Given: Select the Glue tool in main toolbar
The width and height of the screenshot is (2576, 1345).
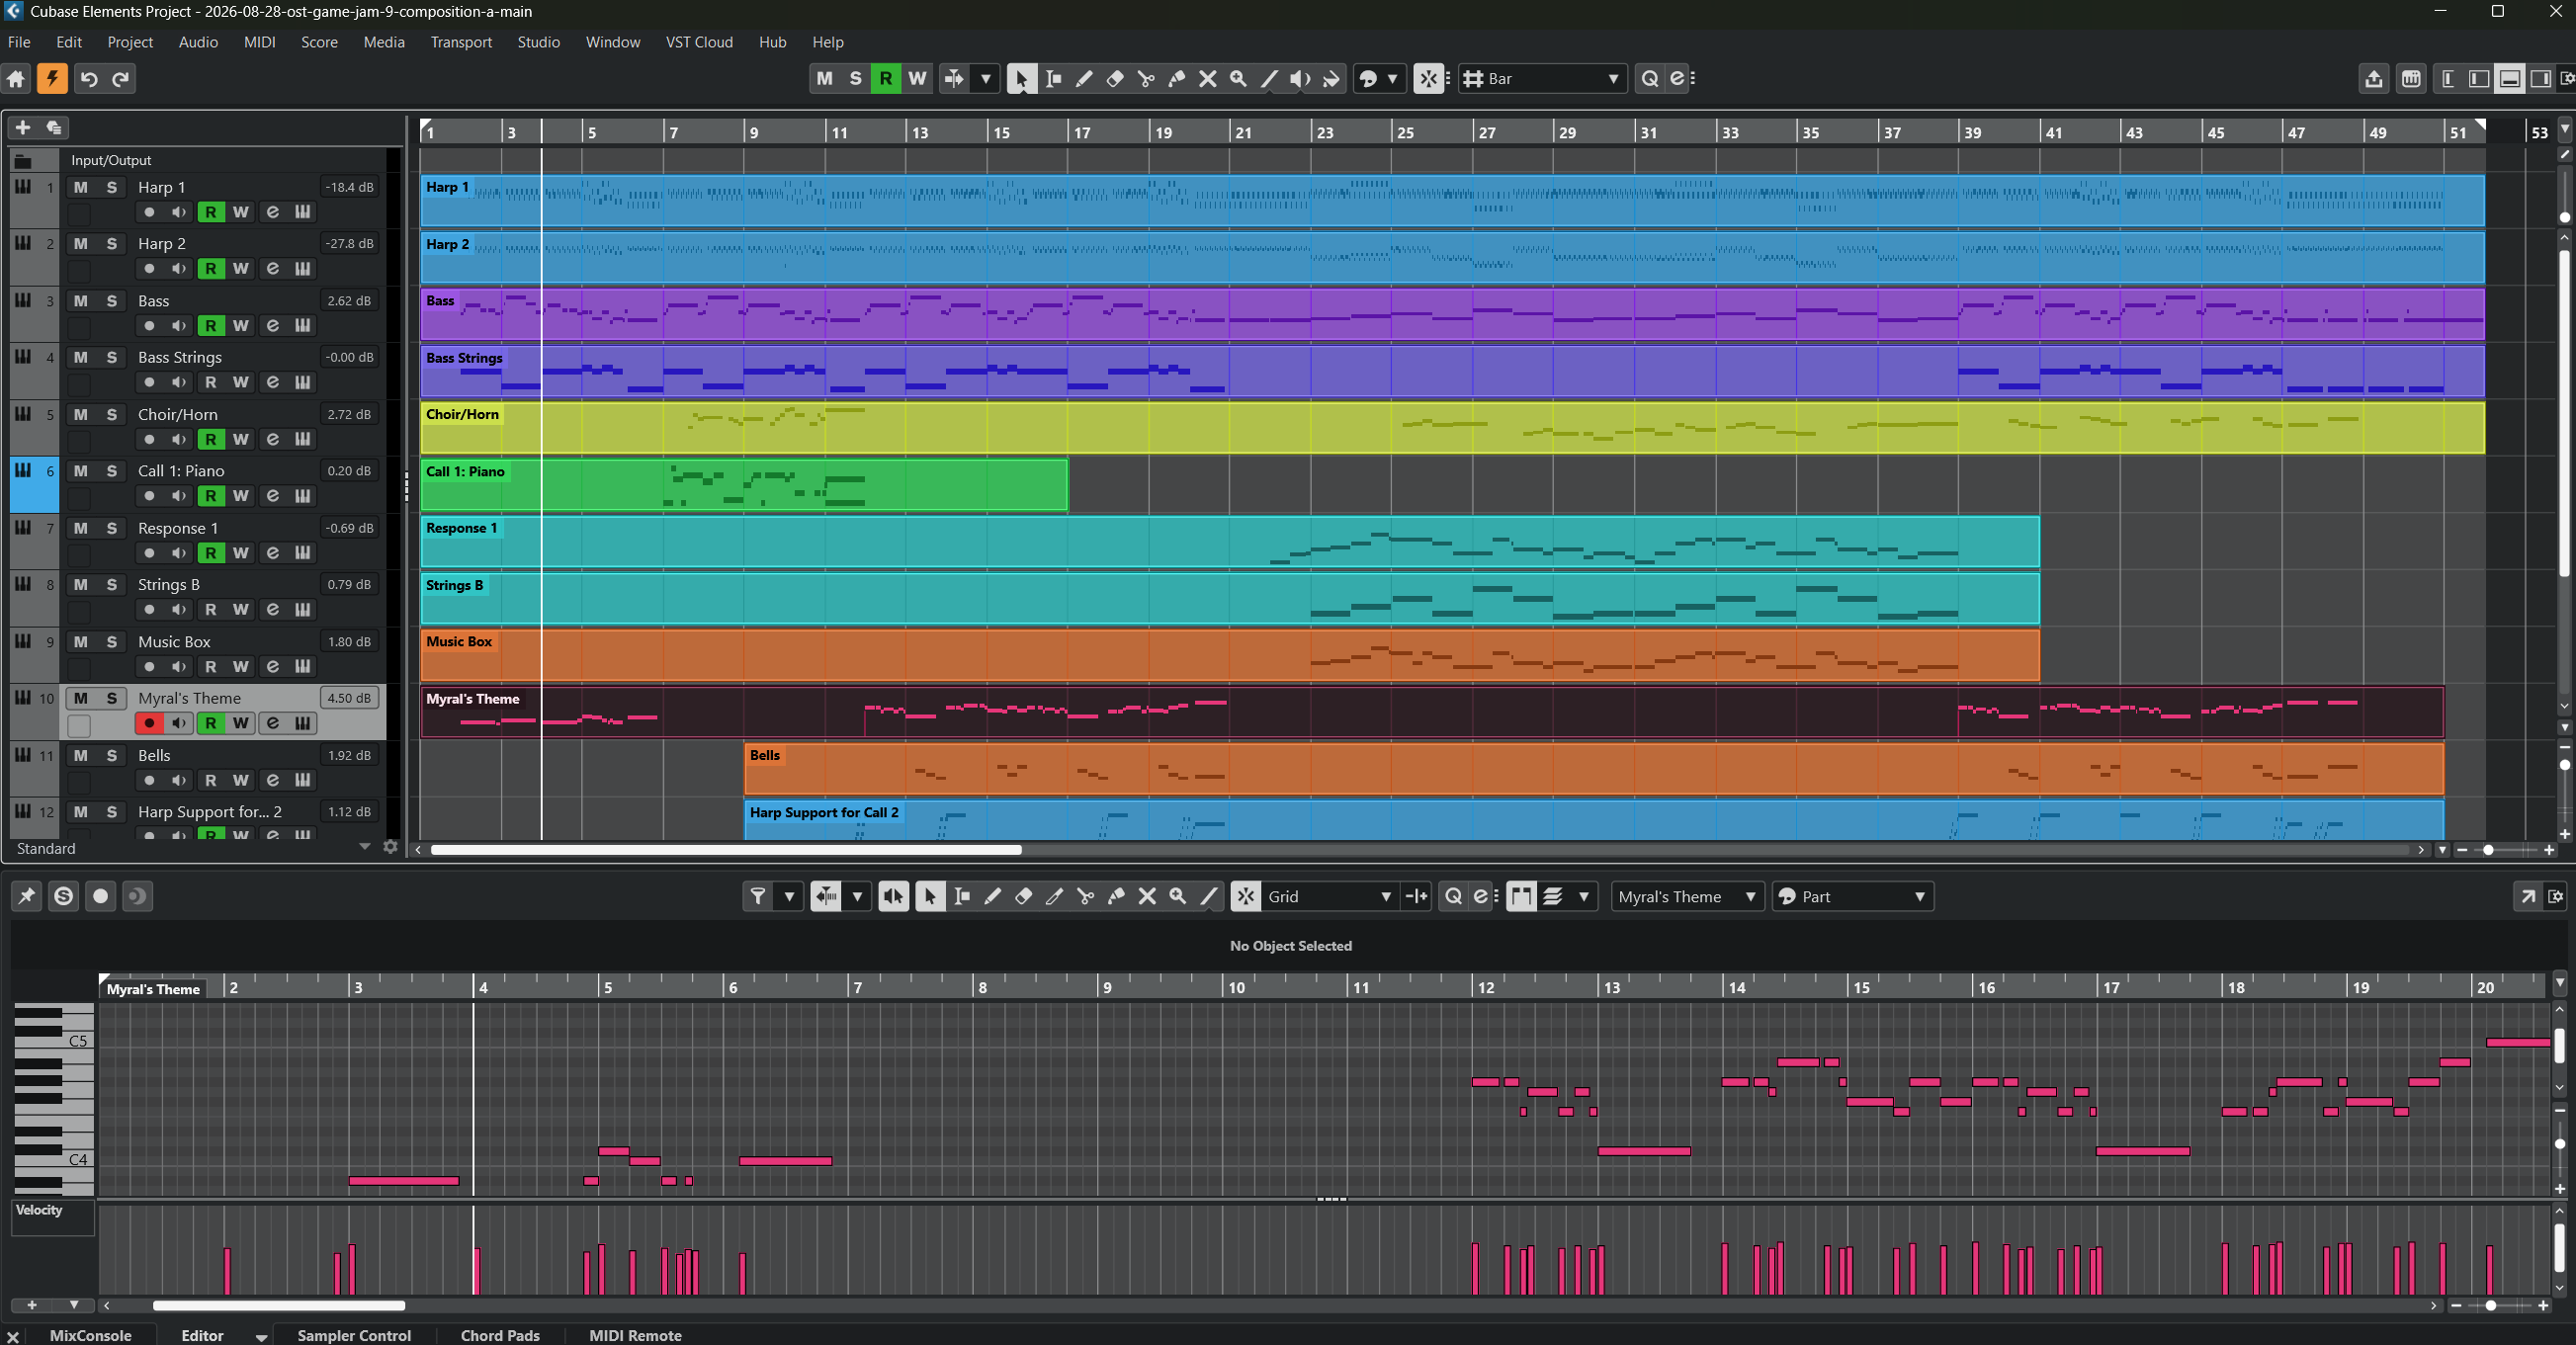Looking at the screenshot, I should pos(1177,79).
